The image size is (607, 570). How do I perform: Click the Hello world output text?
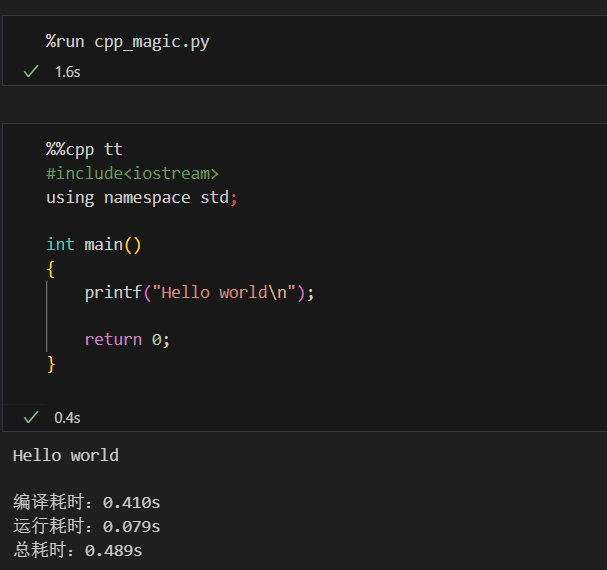pyautogui.click(x=66, y=456)
